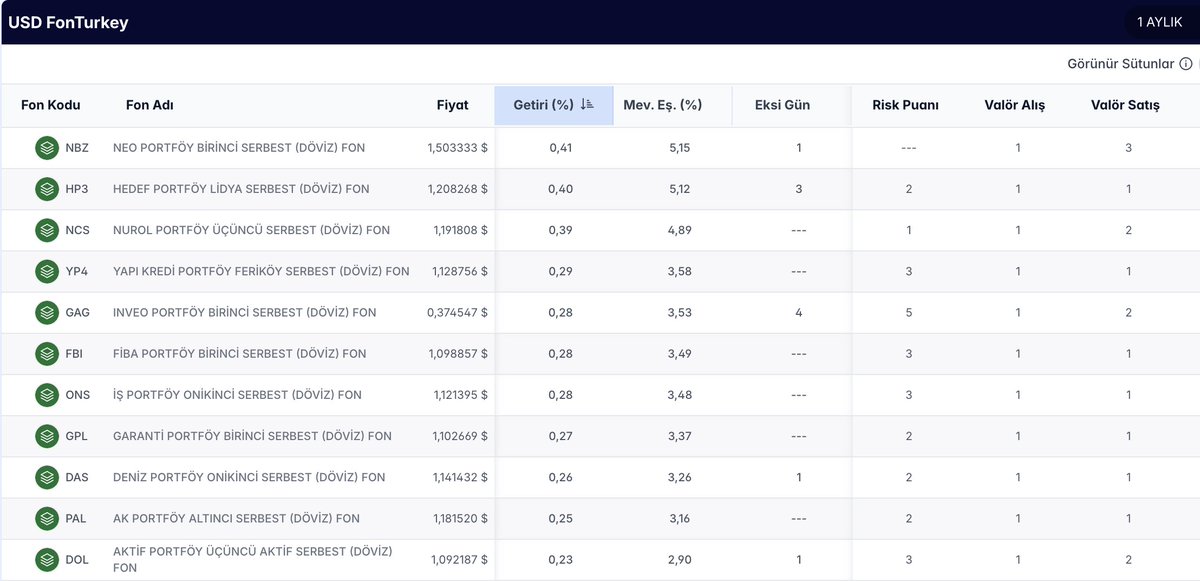Sort by the Fon Adı column header

click(150, 105)
